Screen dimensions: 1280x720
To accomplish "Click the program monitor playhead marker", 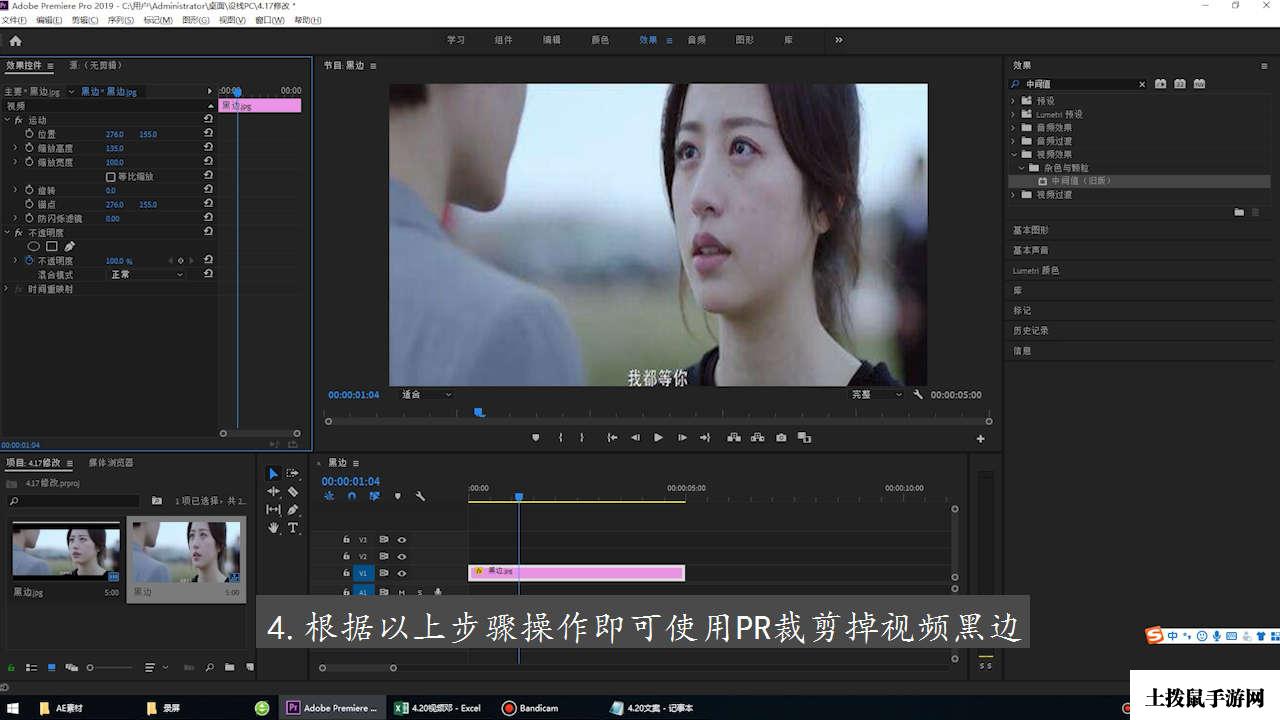I will point(479,412).
